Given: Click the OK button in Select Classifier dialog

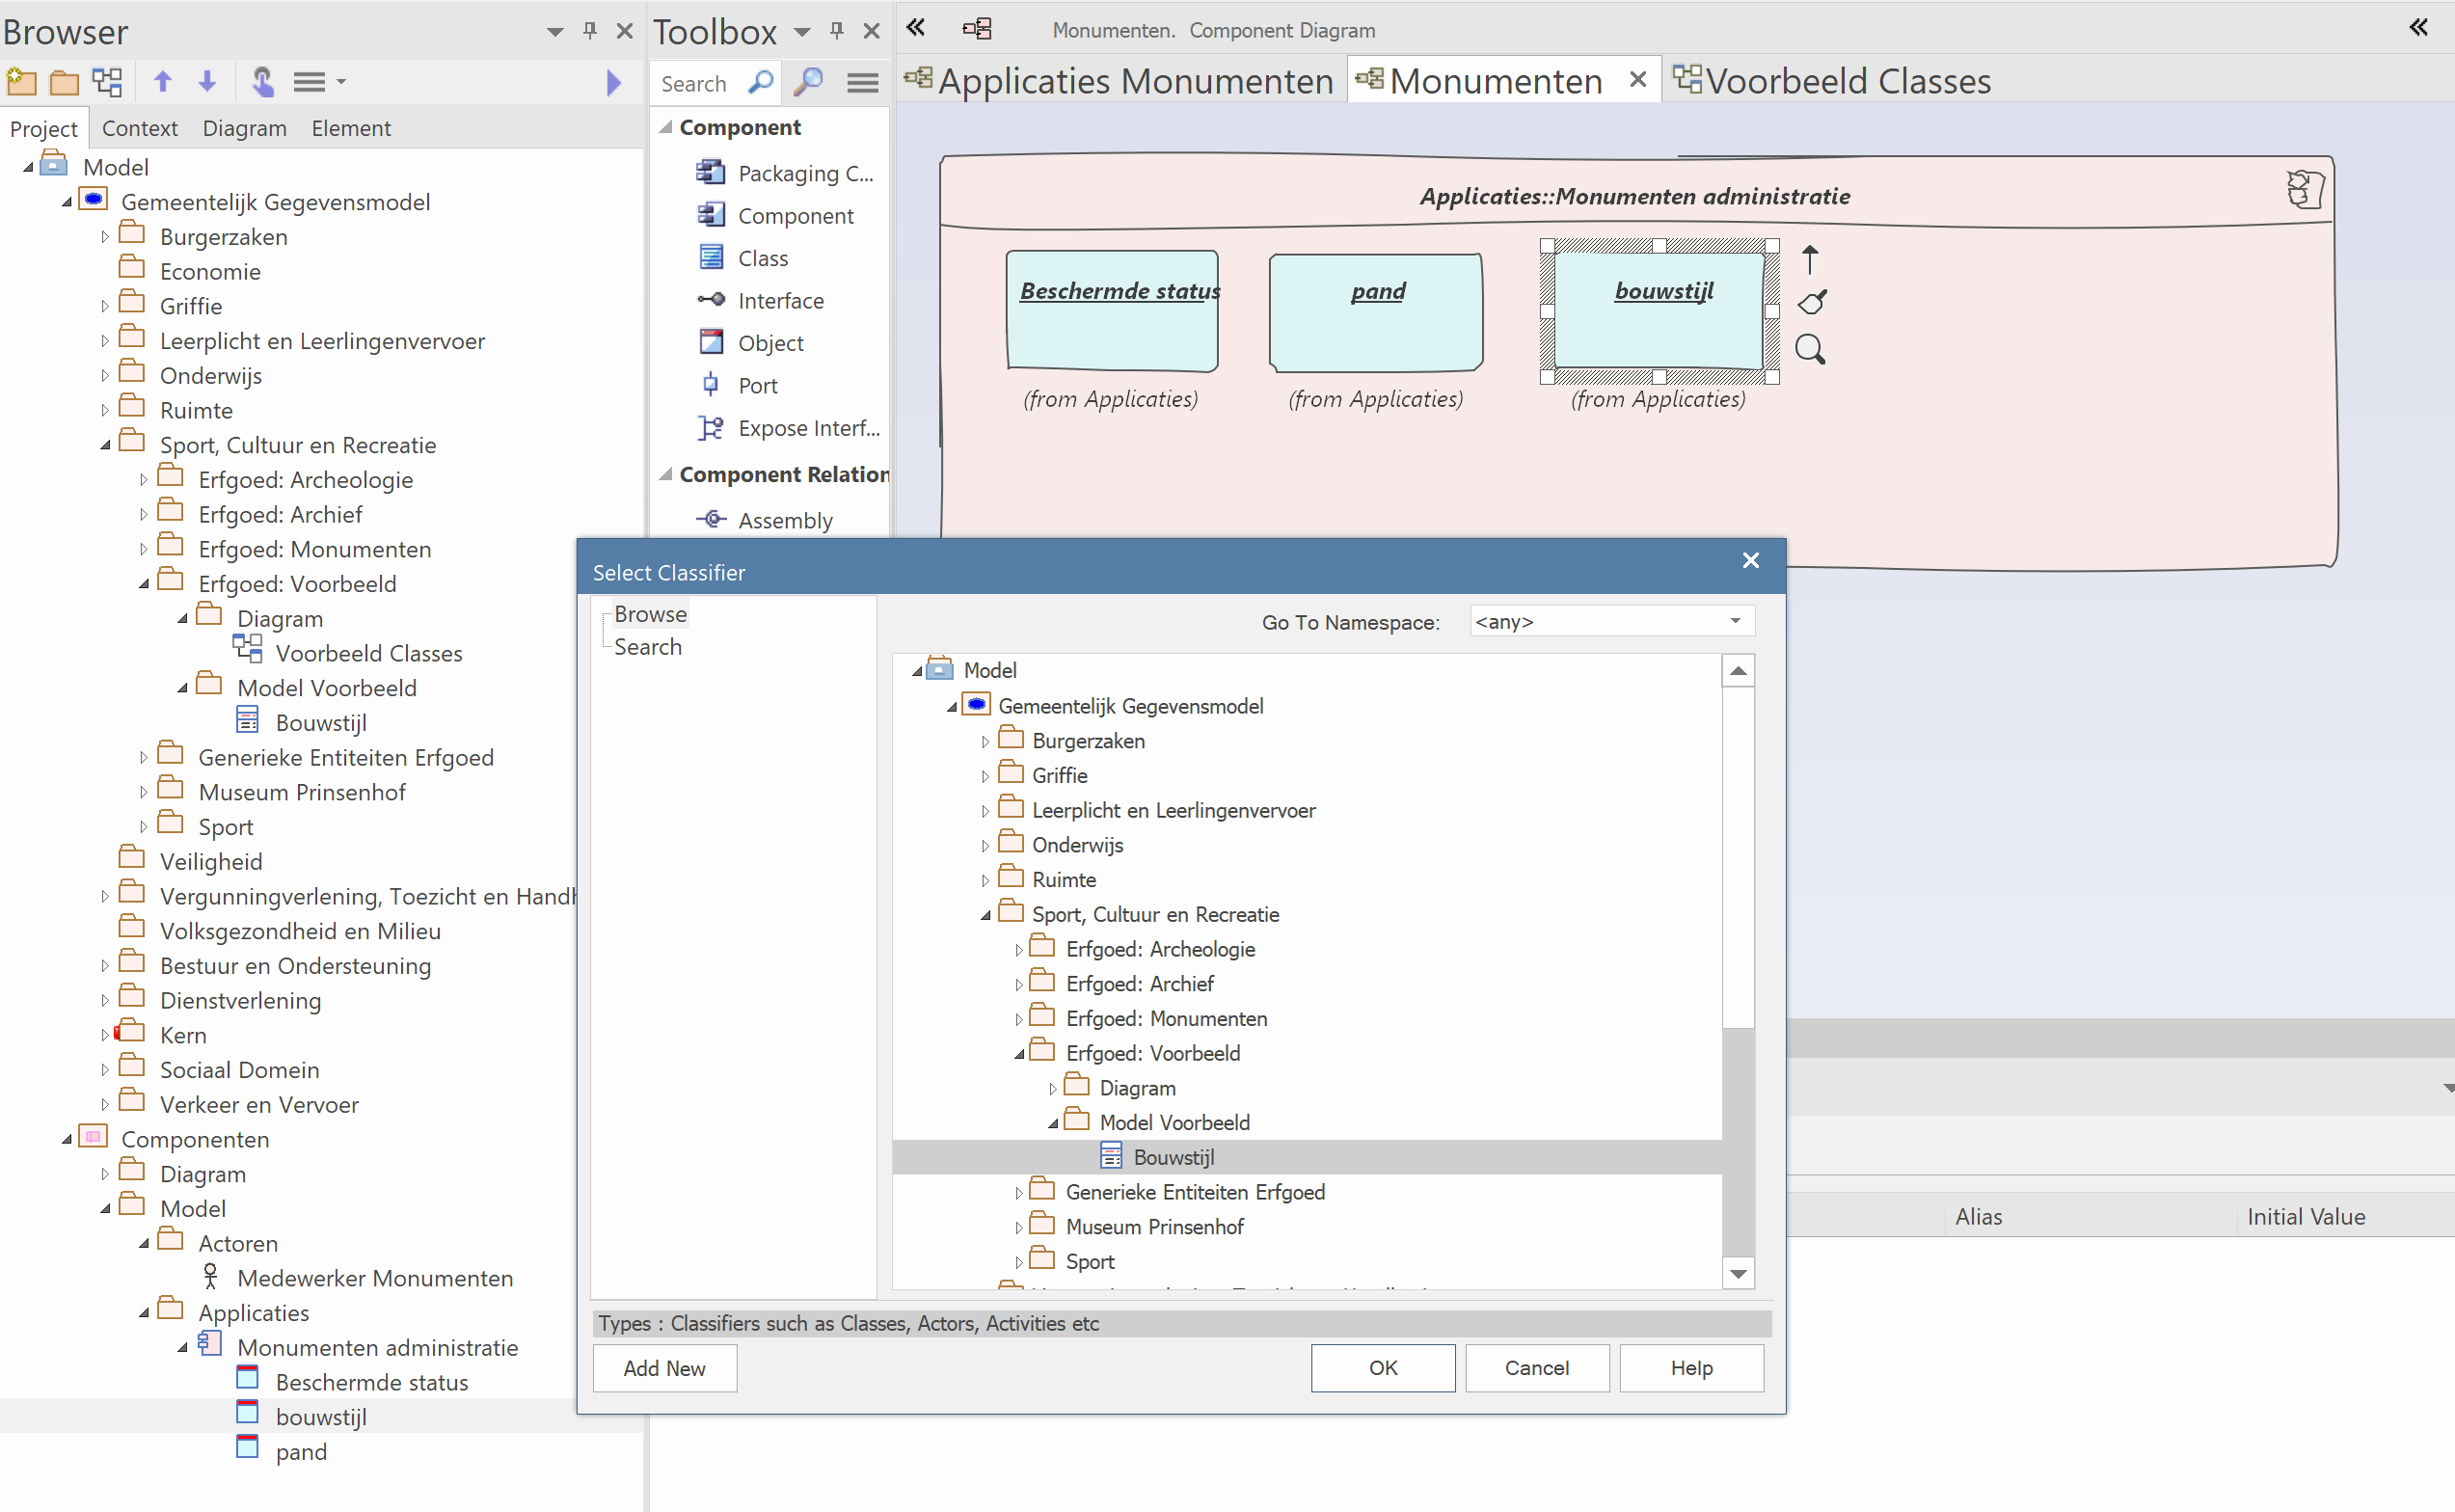Looking at the screenshot, I should click(x=1384, y=1366).
